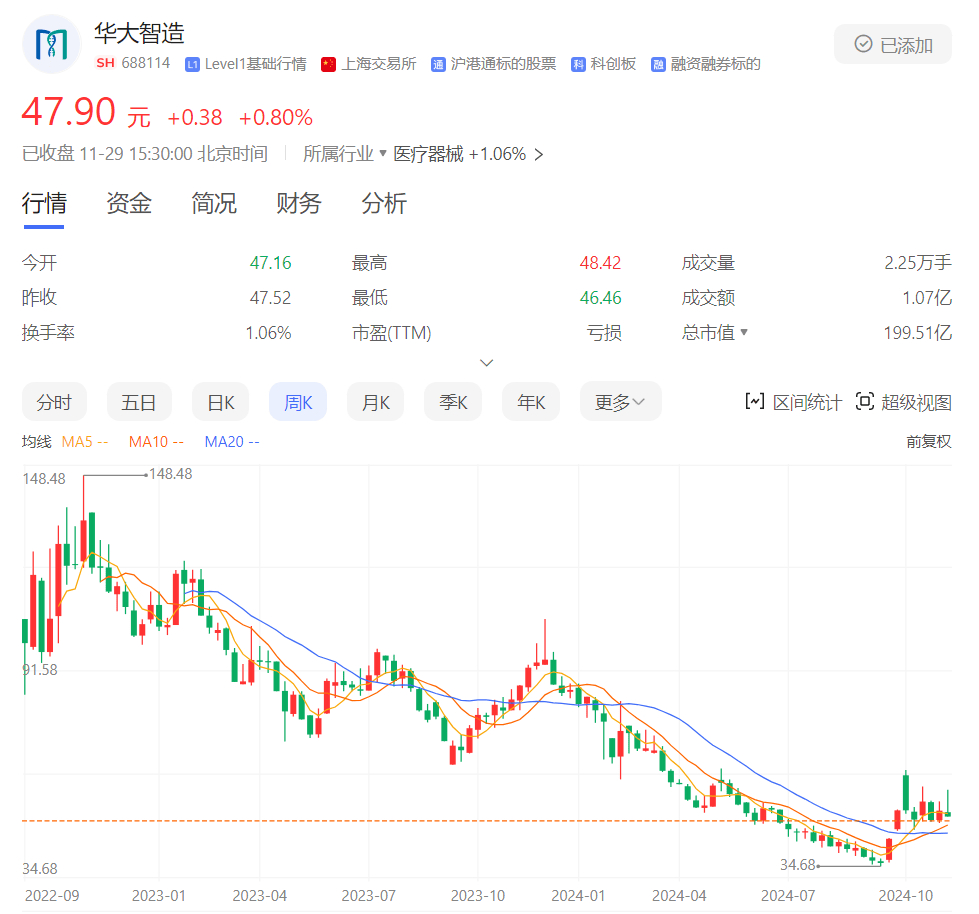The height and width of the screenshot is (914, 979).
Task: Select the 年K chart view
Action: (531, 402)
